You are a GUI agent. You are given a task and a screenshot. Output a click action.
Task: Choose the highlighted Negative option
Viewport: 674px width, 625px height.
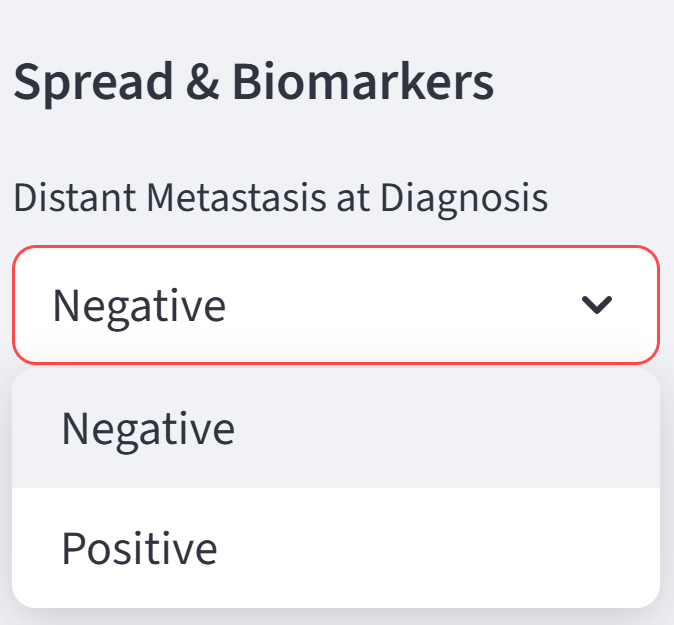click(148, 428)
